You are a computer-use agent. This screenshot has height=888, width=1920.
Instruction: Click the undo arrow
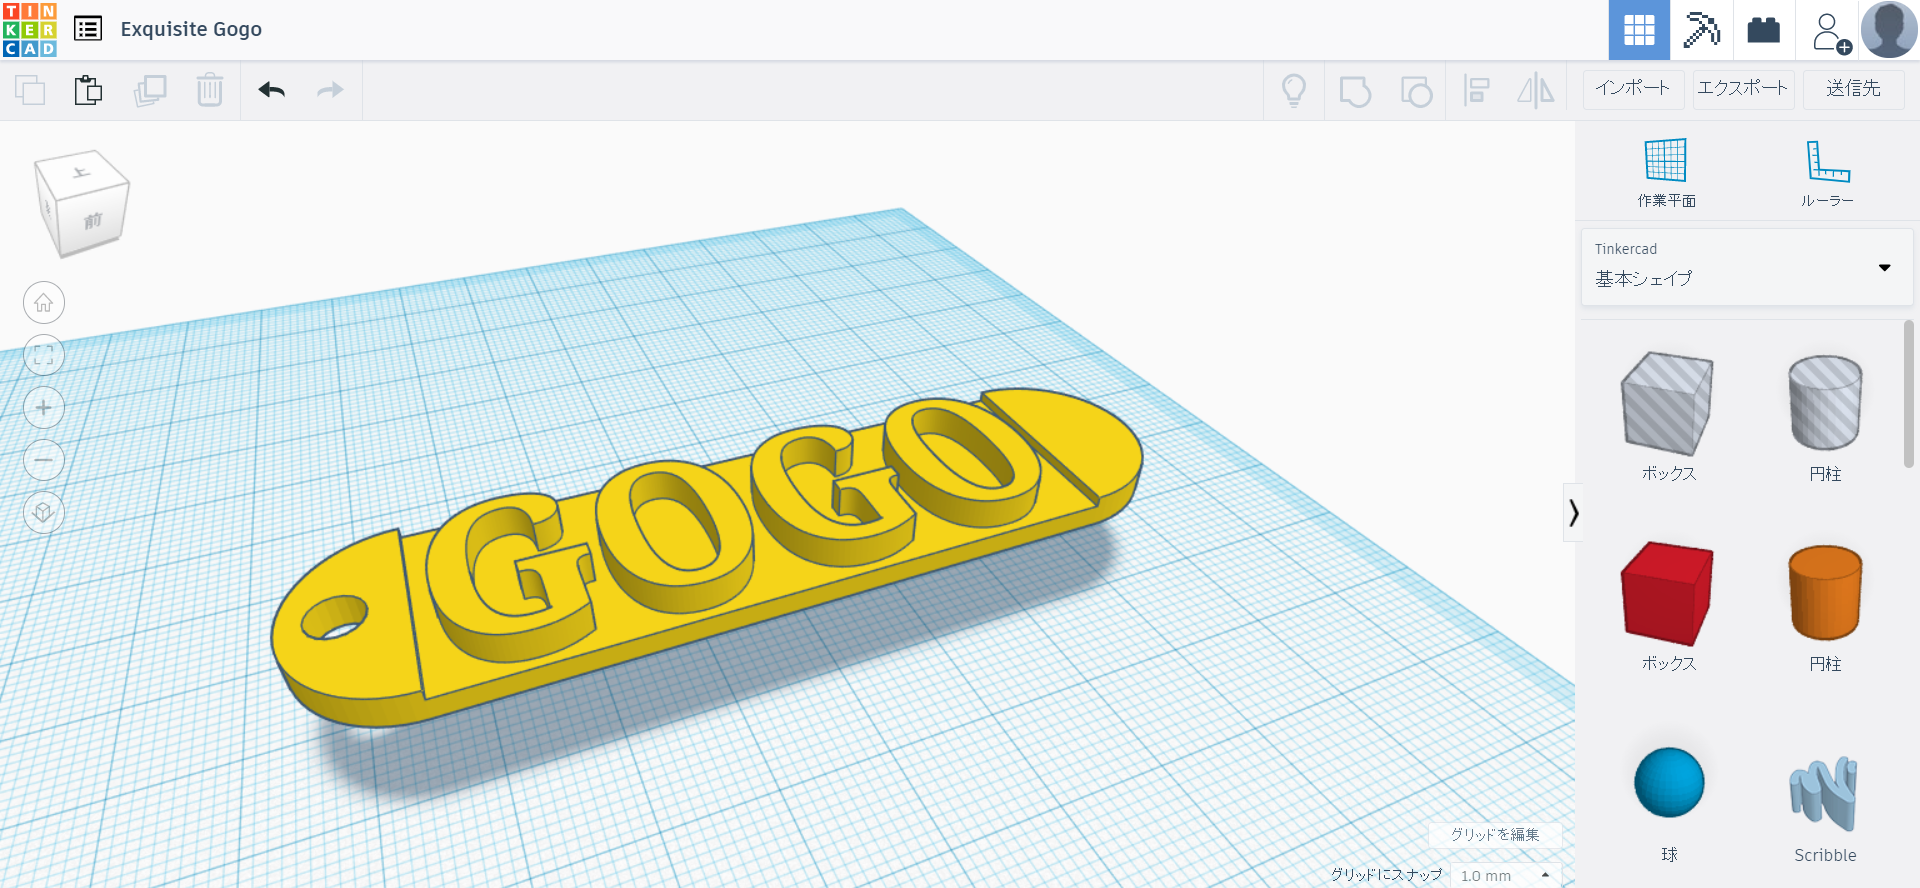(271, 90)
